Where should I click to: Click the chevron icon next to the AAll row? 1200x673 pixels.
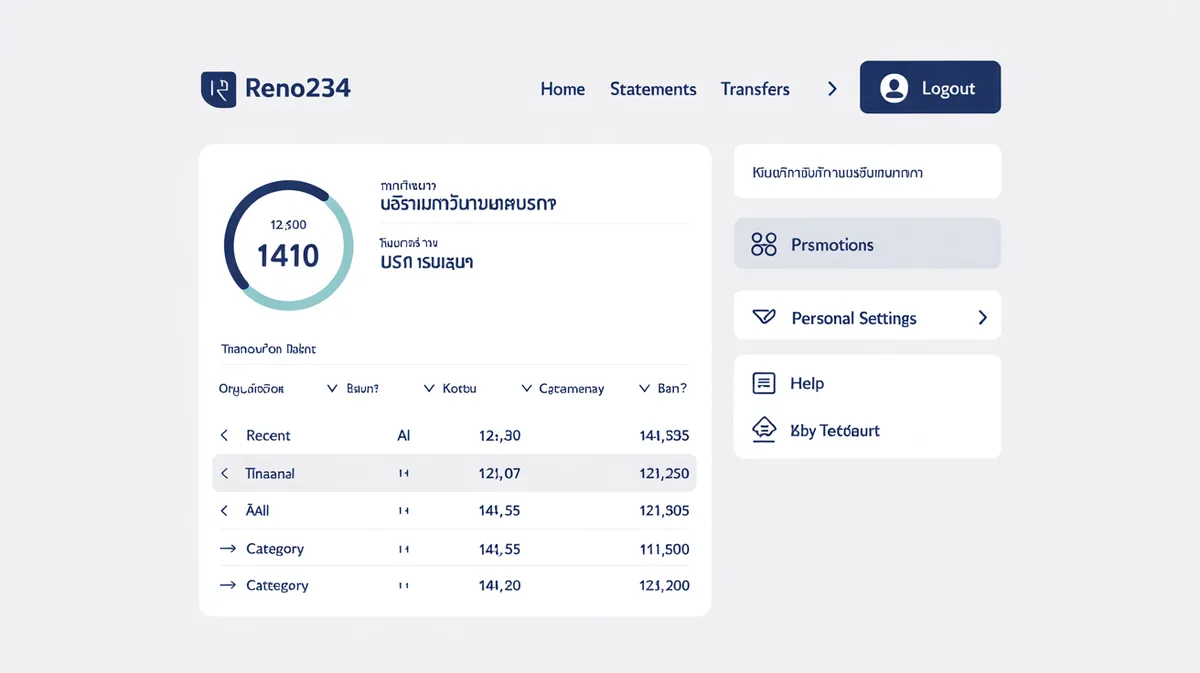pyautogui.click(x=223, y=510)
